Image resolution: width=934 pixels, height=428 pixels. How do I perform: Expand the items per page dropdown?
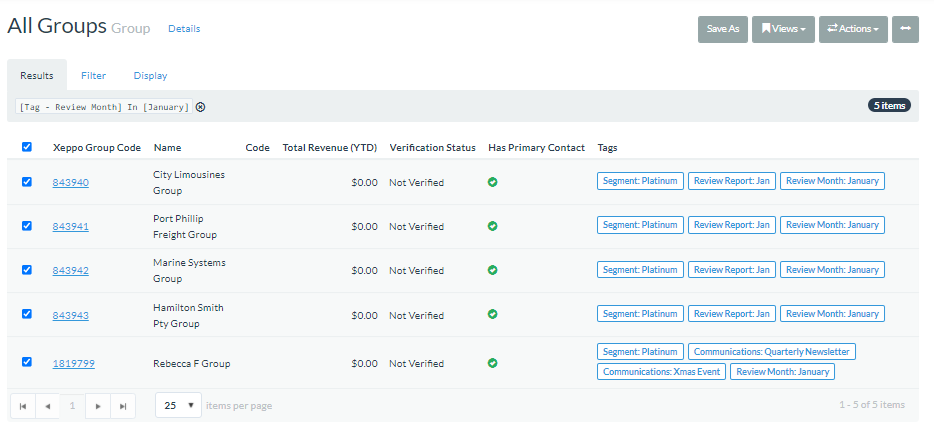178,405
